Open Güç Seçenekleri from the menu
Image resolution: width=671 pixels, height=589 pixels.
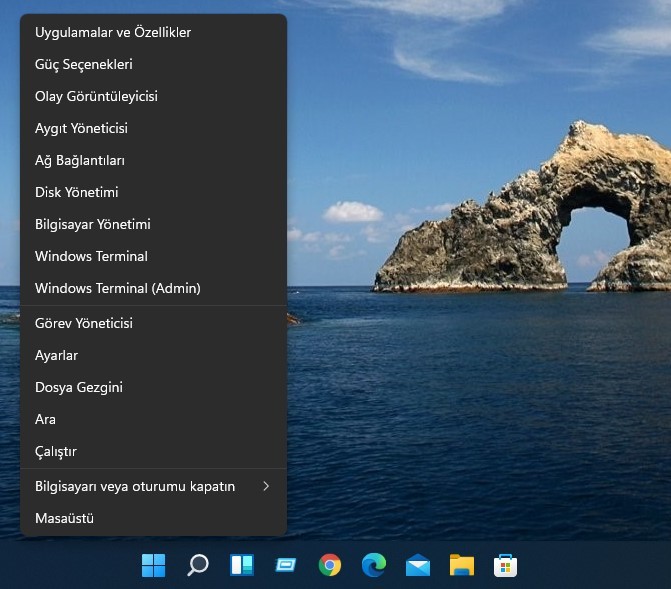pyautogui.click(x=84, y=64)
